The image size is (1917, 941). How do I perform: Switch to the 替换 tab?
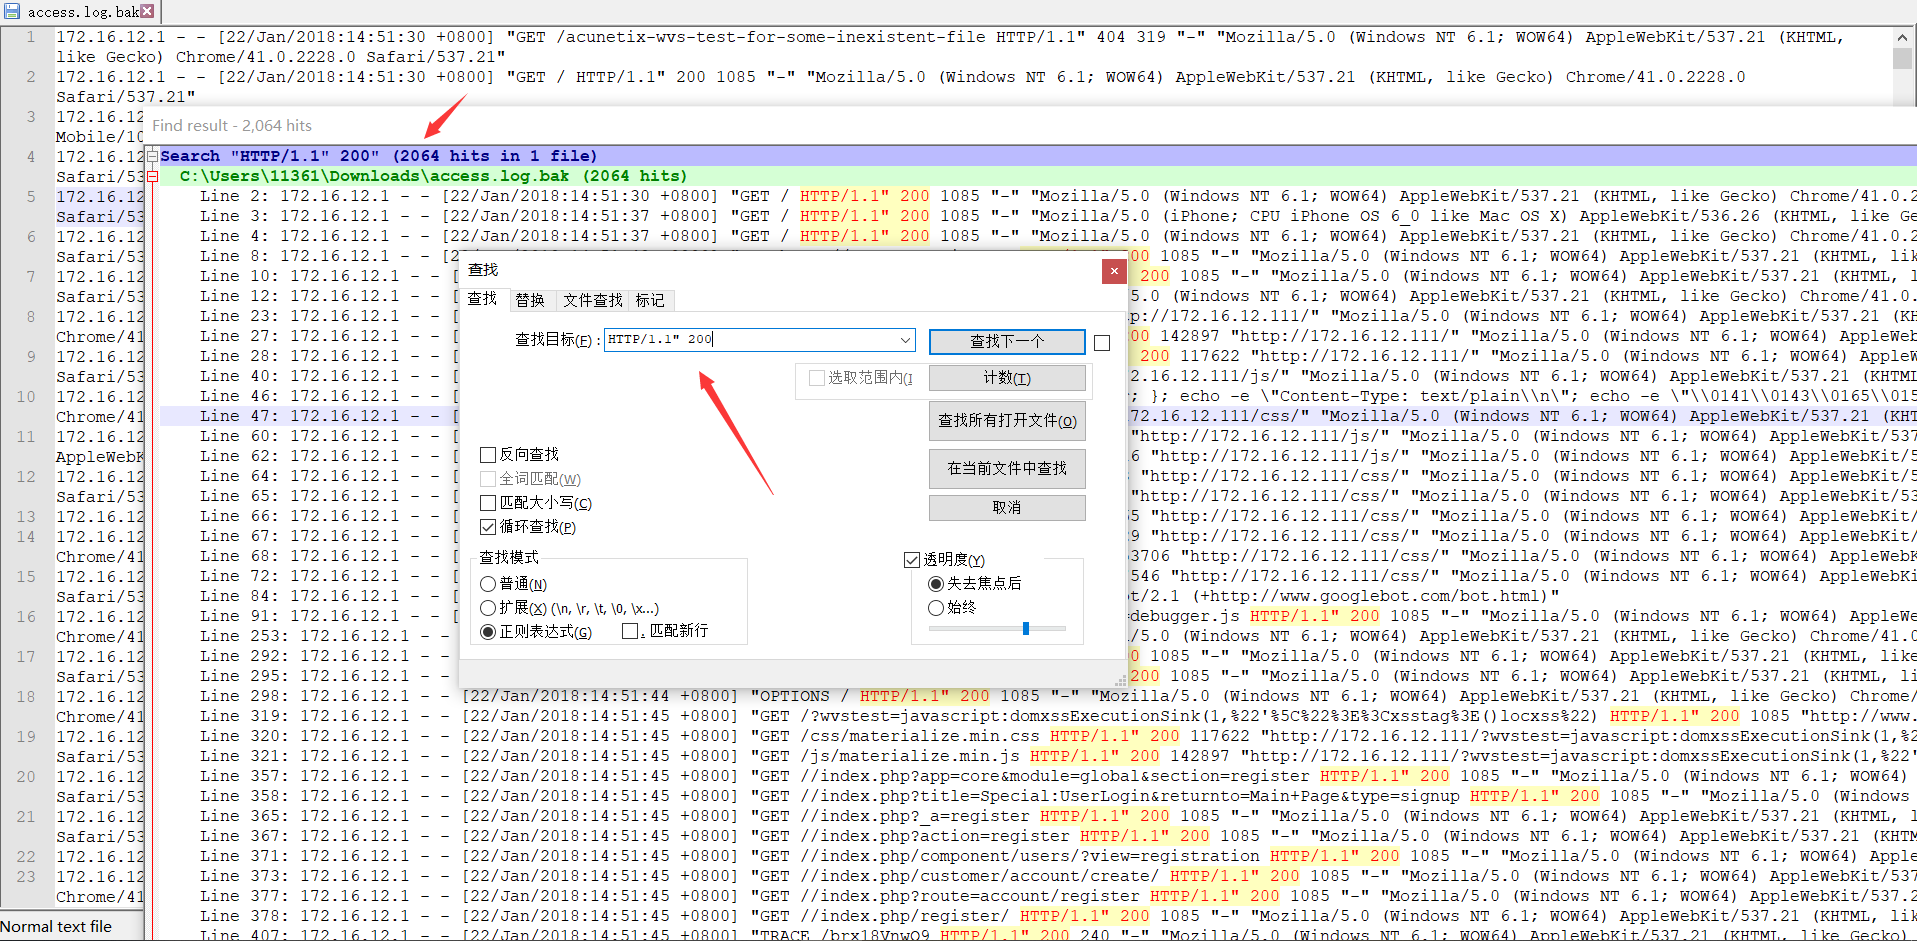click(530, 300)
